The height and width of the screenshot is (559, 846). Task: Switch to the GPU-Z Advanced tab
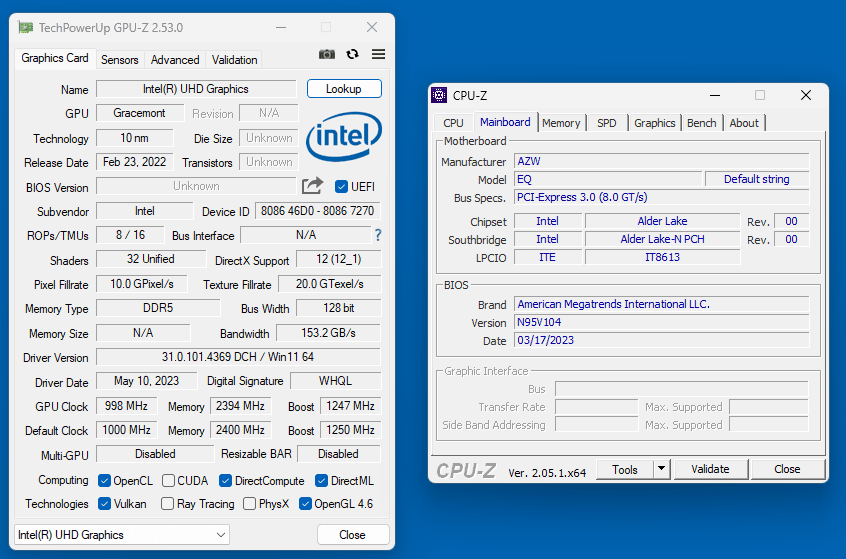pos(175,60)
